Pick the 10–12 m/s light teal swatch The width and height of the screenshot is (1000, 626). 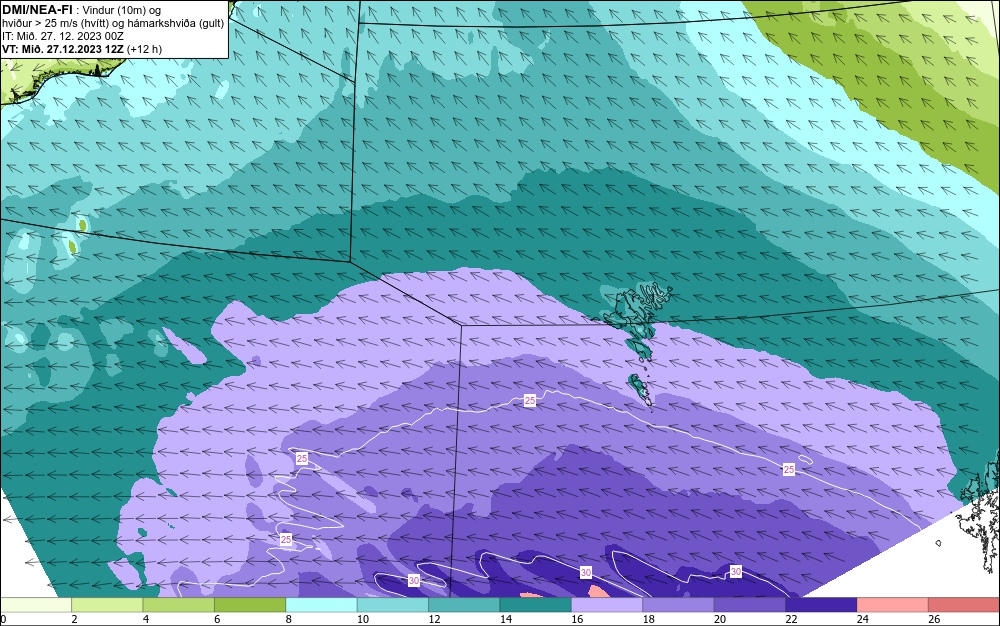pyautogui.click(x=393, y=605)
